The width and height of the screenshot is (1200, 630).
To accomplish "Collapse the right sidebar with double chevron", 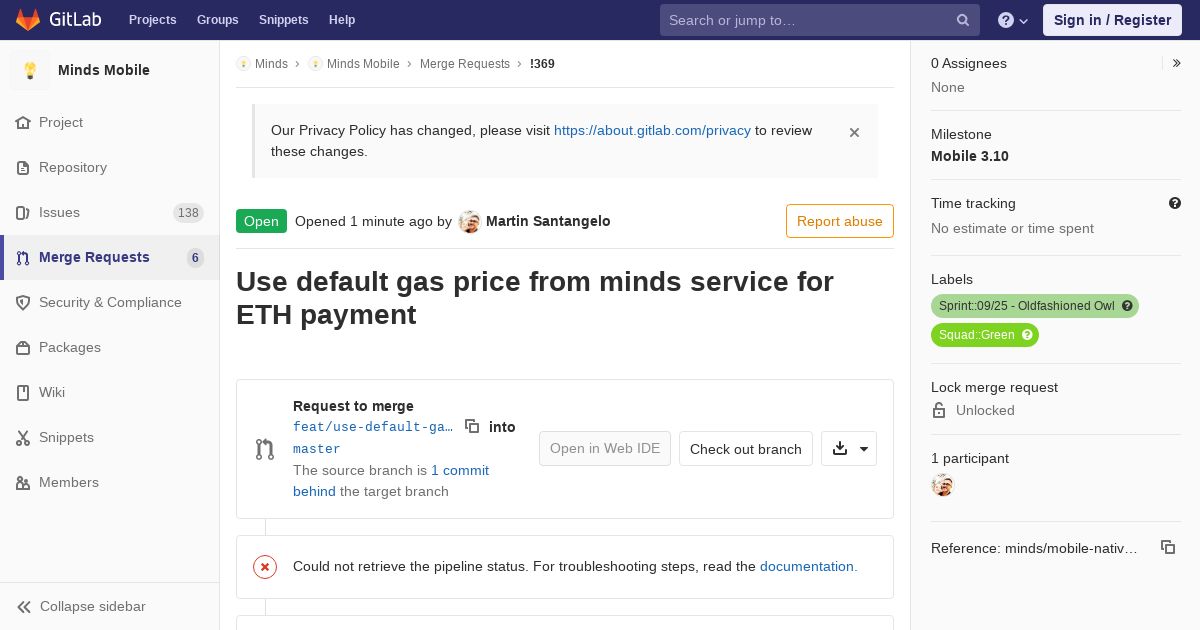I will click(x=1177, y=63).
